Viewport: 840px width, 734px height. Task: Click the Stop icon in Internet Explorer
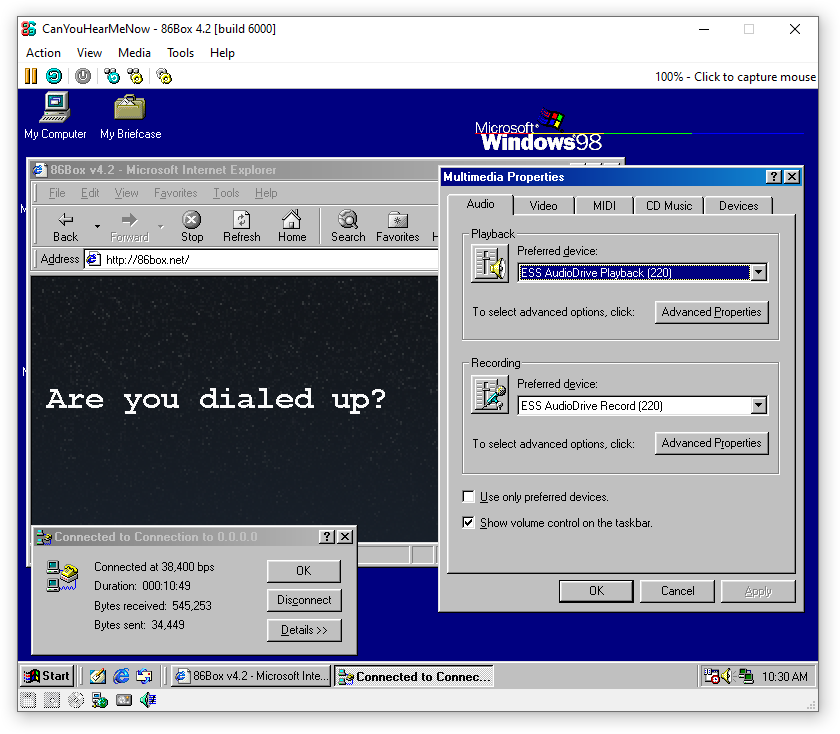pyautogui.click(x=192, y=226)
